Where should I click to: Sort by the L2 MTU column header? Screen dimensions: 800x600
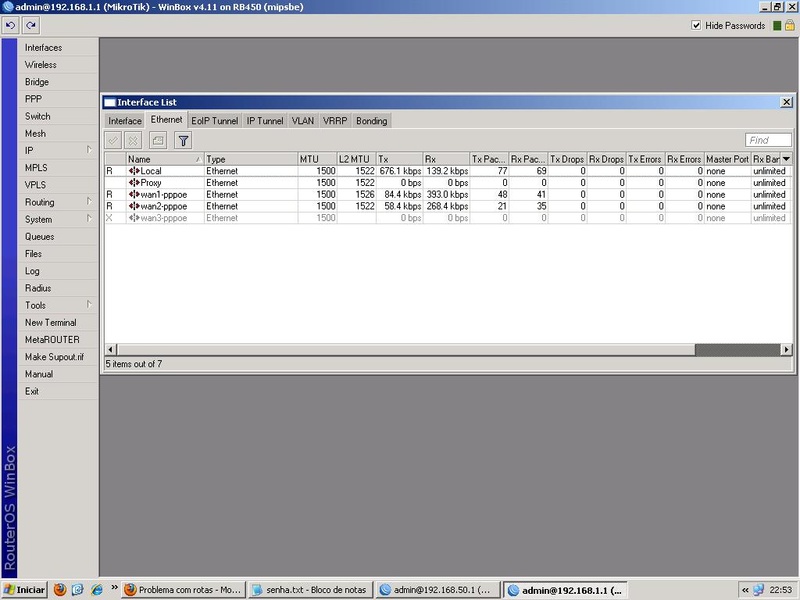pos(357,159)
